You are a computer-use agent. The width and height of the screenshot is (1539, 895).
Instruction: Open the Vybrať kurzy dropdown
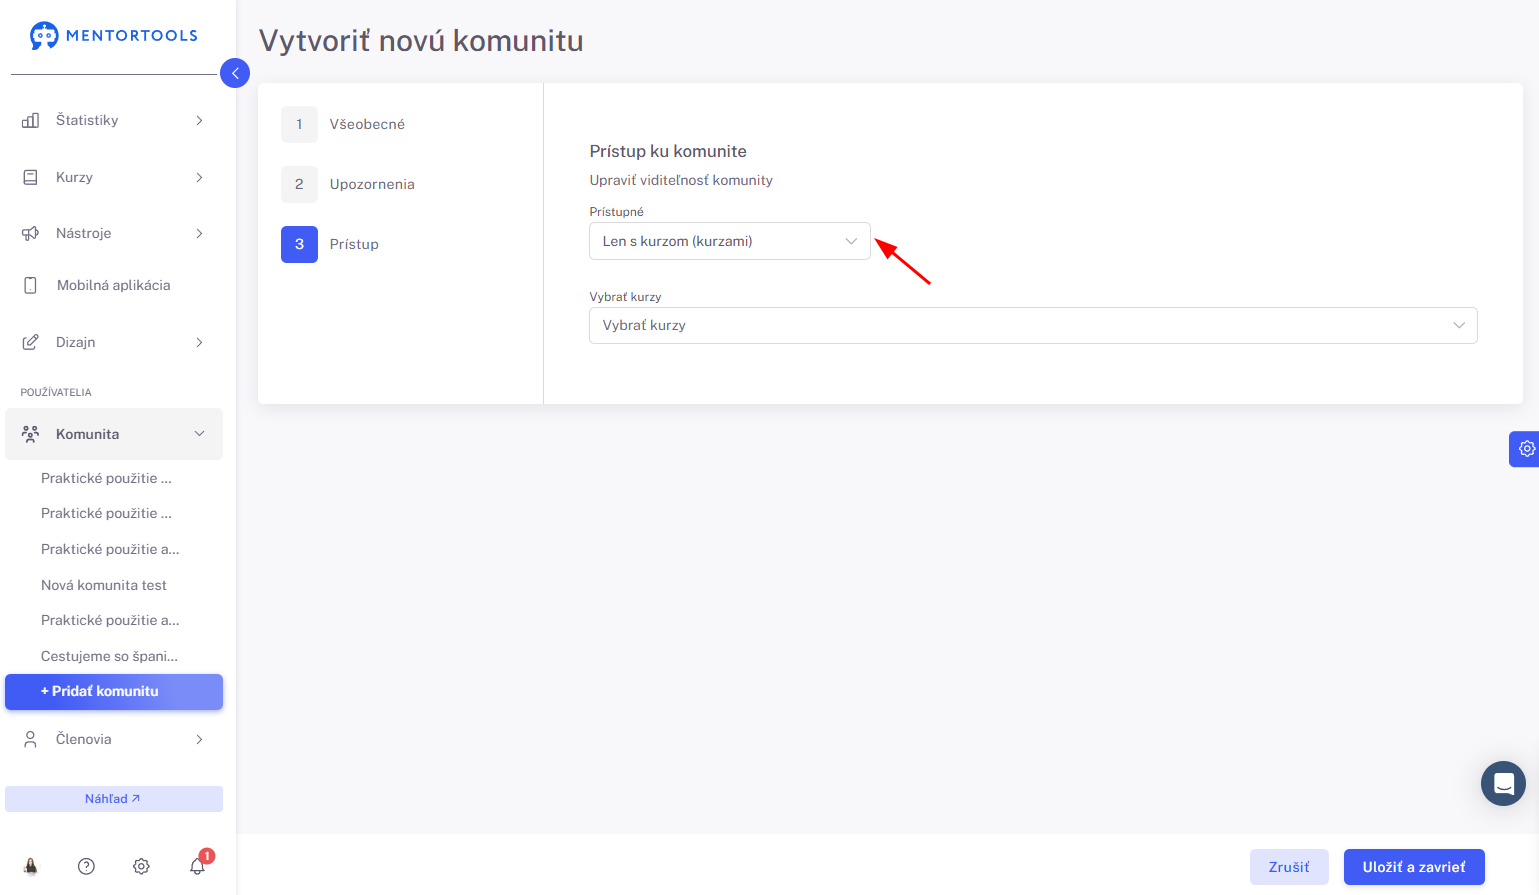coord(1033,325)
